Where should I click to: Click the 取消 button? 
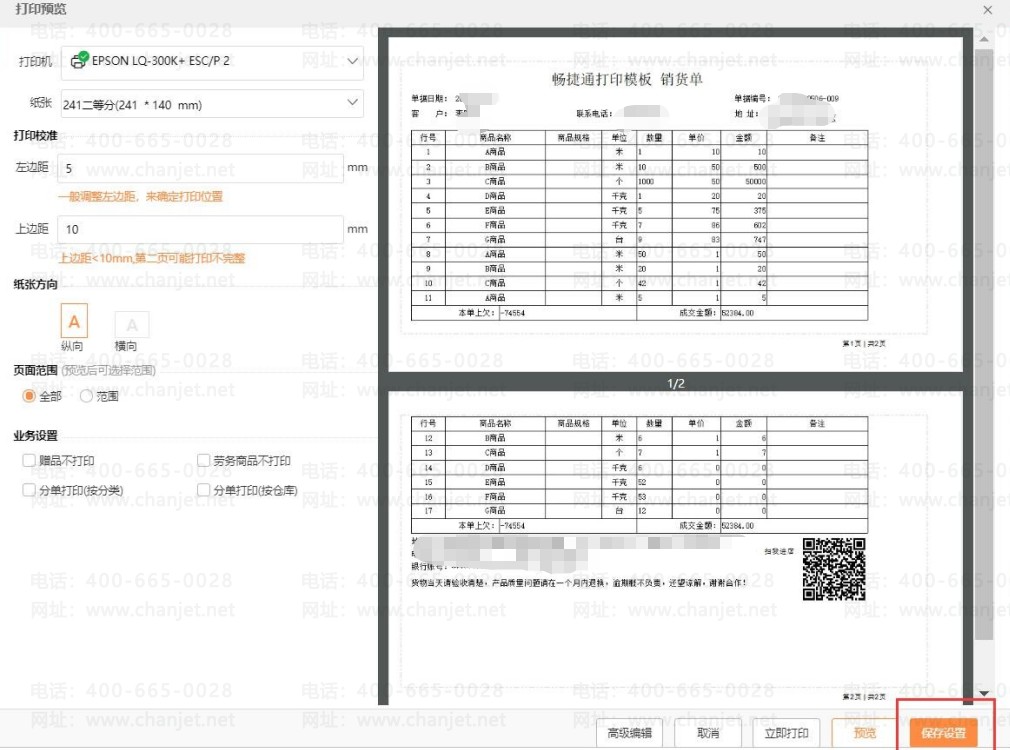(x=708, y=733)
